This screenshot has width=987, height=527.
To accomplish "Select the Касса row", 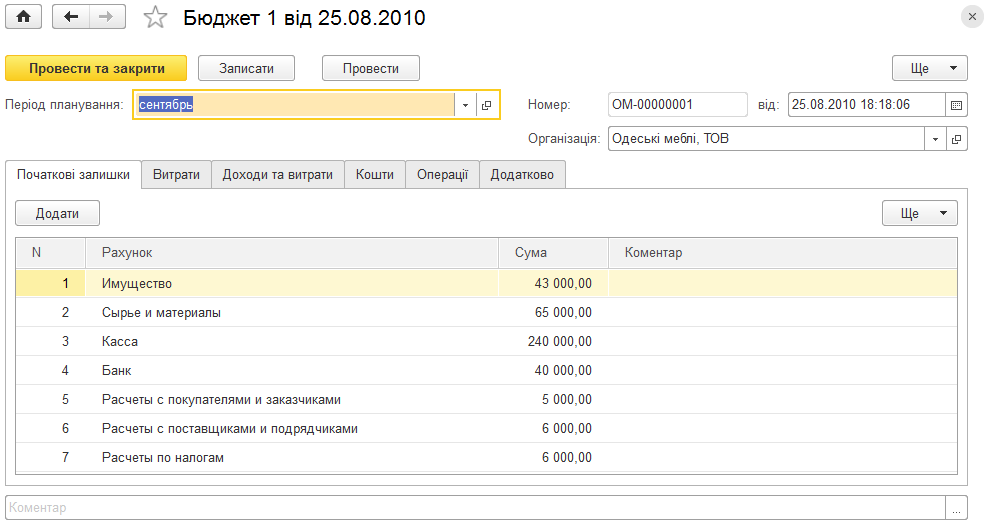I will pyautogui.click(x=486, y=341).
